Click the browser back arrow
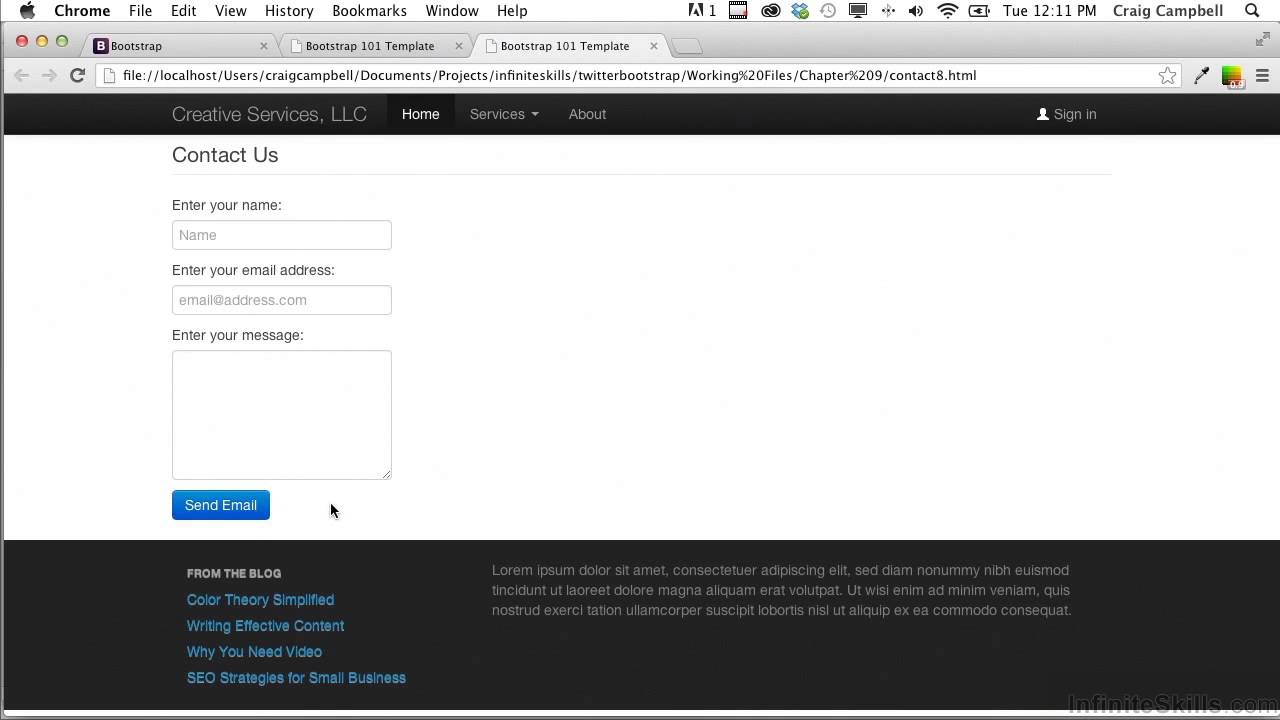The image size is (1280, 720). point(21,75)
